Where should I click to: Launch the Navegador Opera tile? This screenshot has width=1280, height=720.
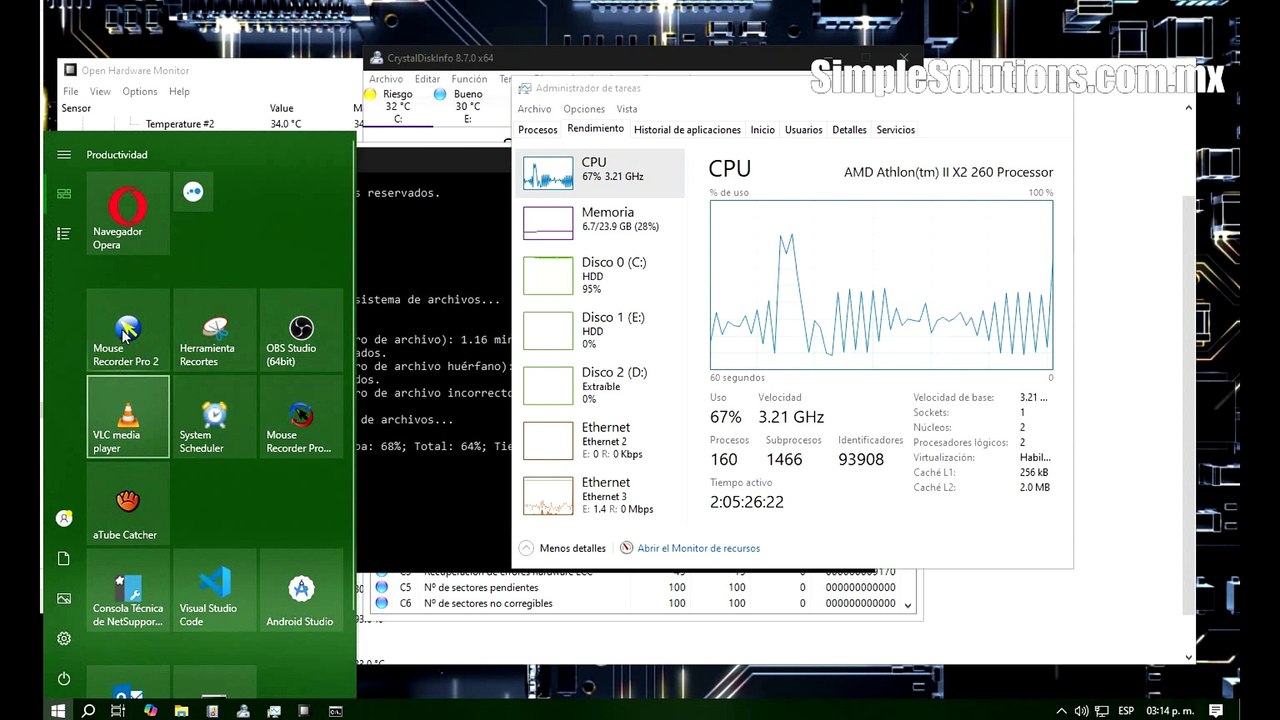[x=128, y=213]
